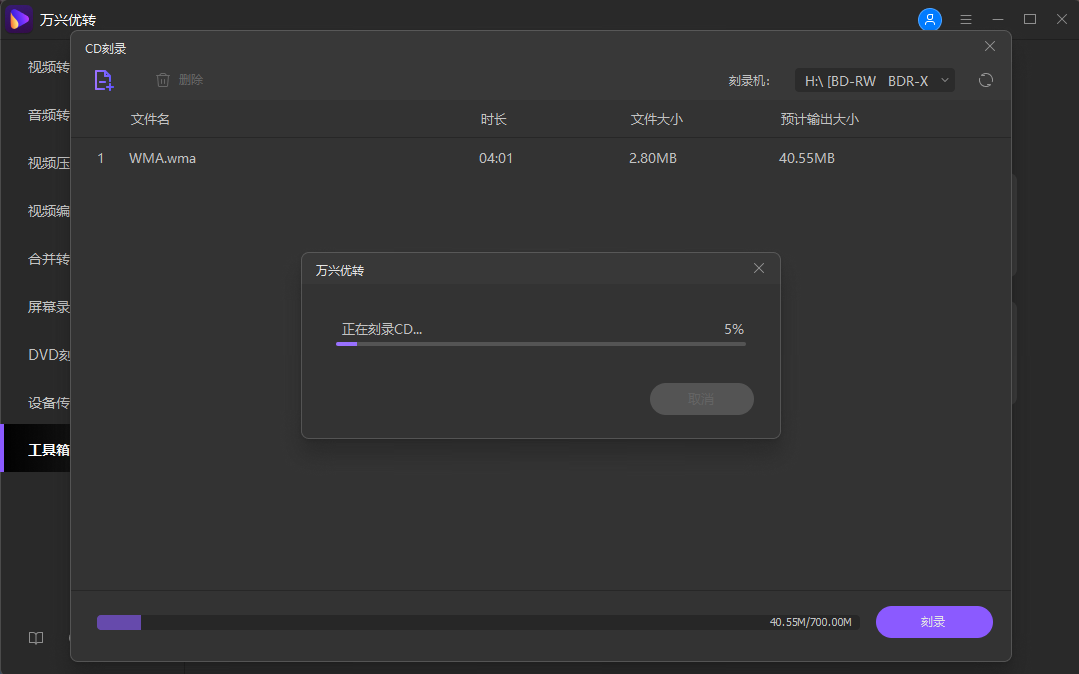Screen dimensions: 1079x674
Task: Close the burning progress popup
Action: (758, 268)
